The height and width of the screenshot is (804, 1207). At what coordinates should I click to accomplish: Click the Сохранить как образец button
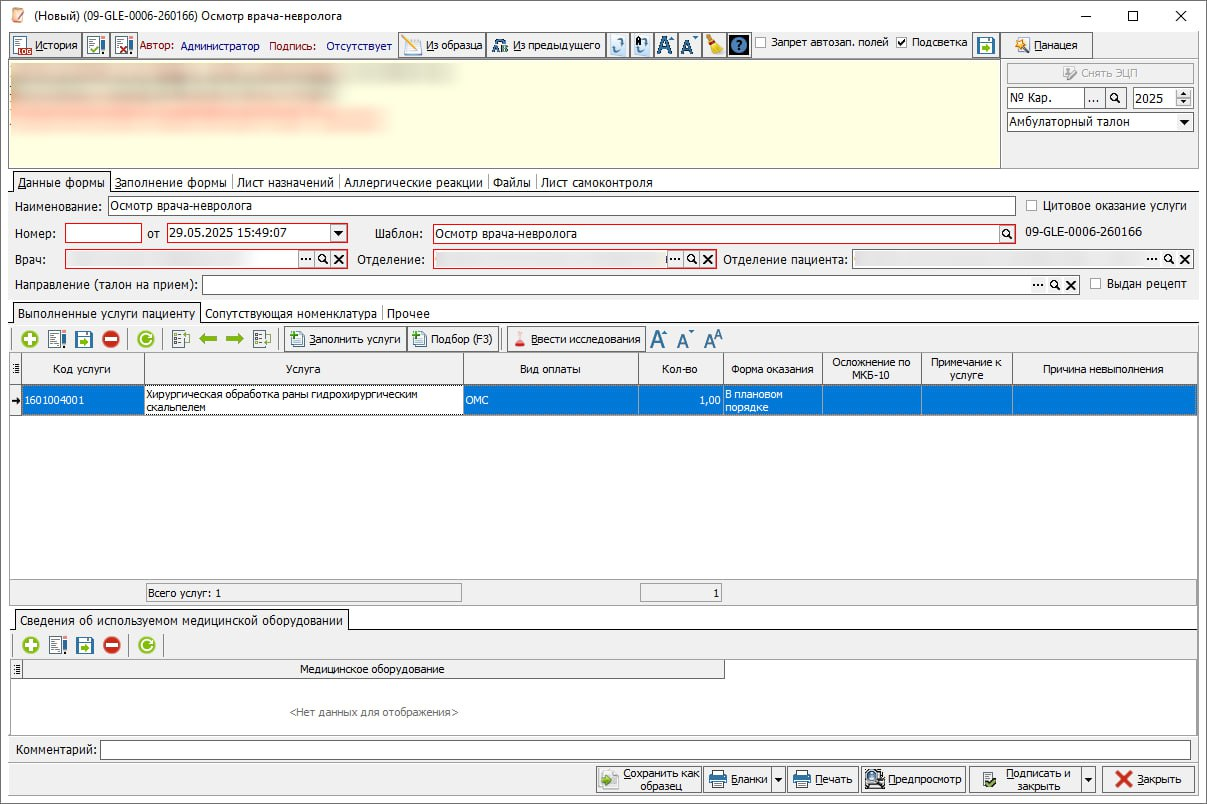click(649, 780)
